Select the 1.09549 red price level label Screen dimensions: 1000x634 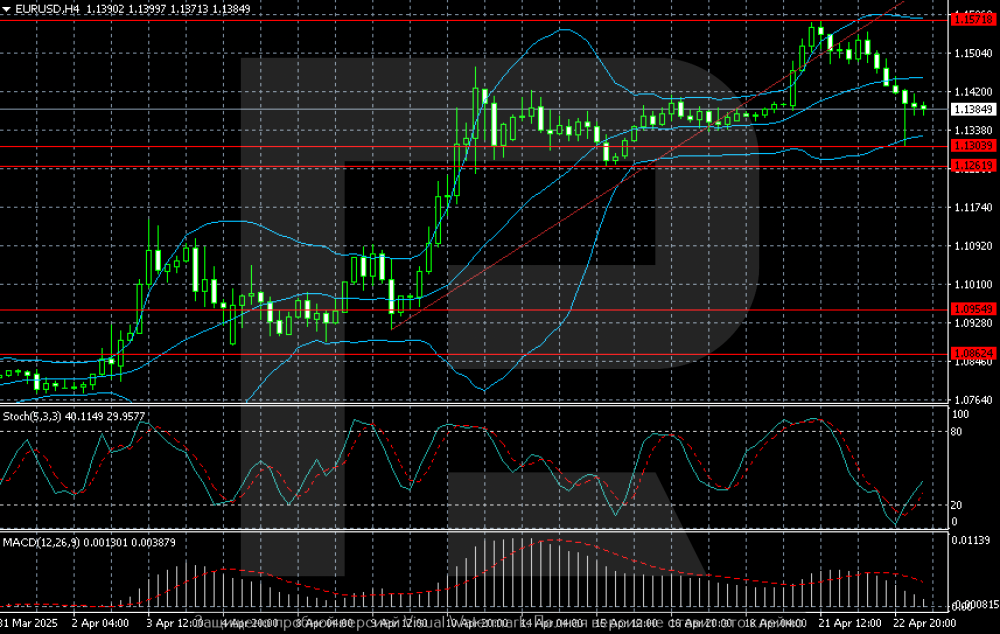pyautogui.click(x=972, y=310)
